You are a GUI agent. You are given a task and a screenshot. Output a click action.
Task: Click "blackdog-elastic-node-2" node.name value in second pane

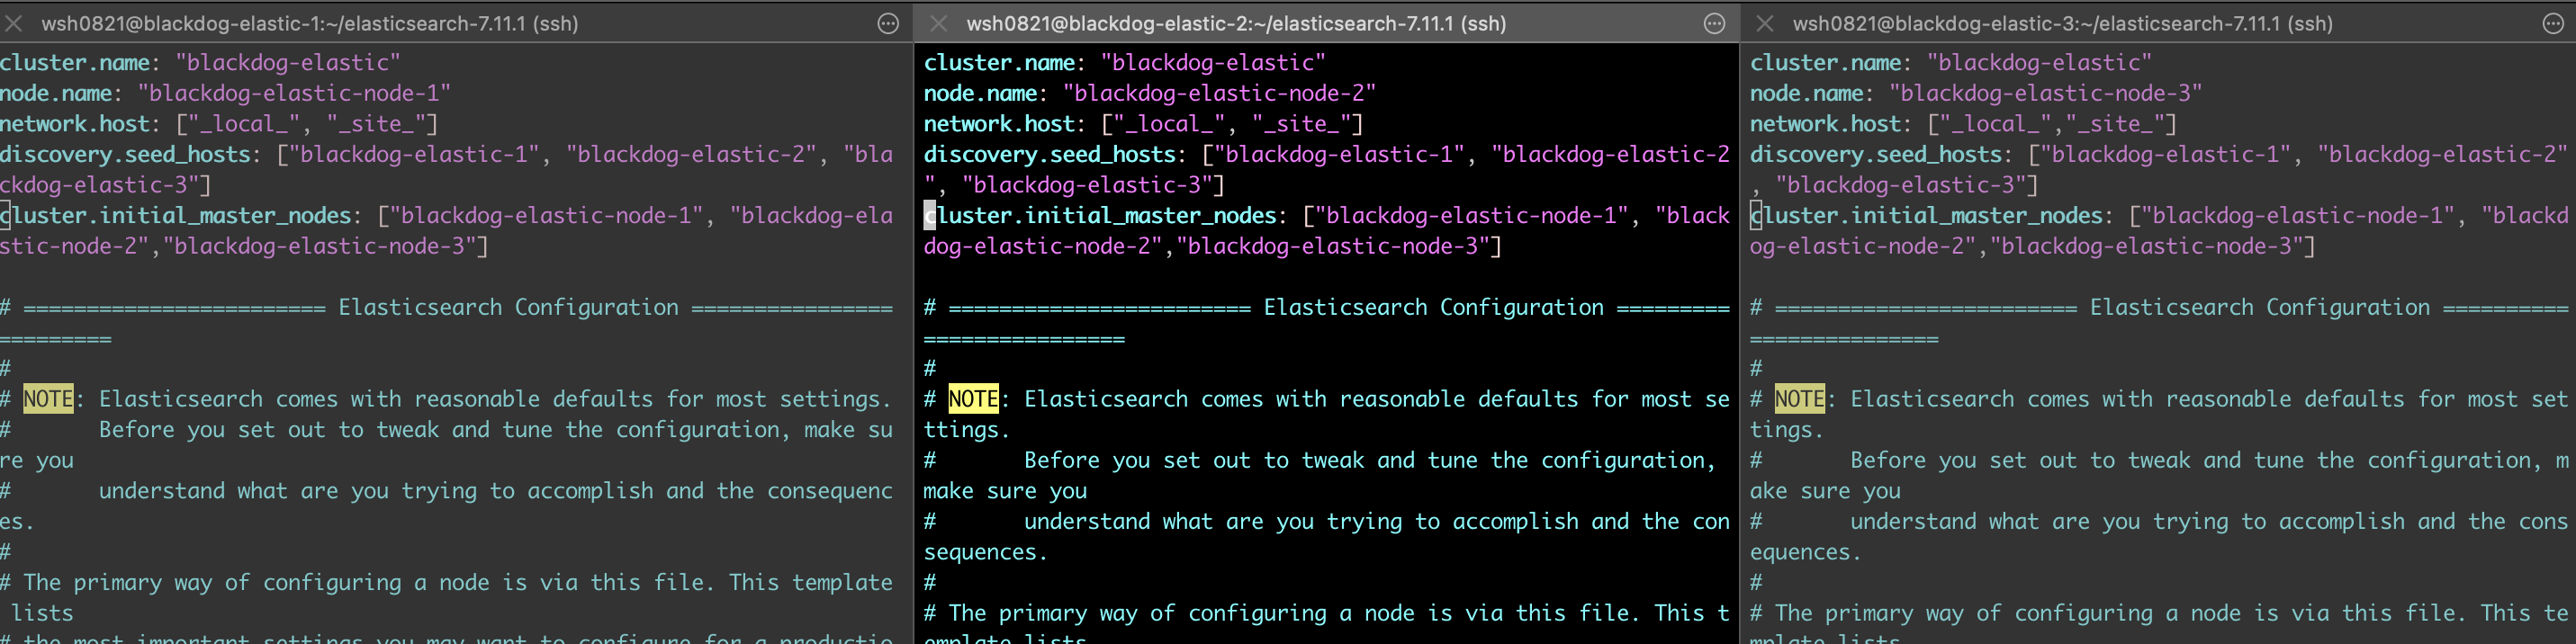pos(1219,93)
